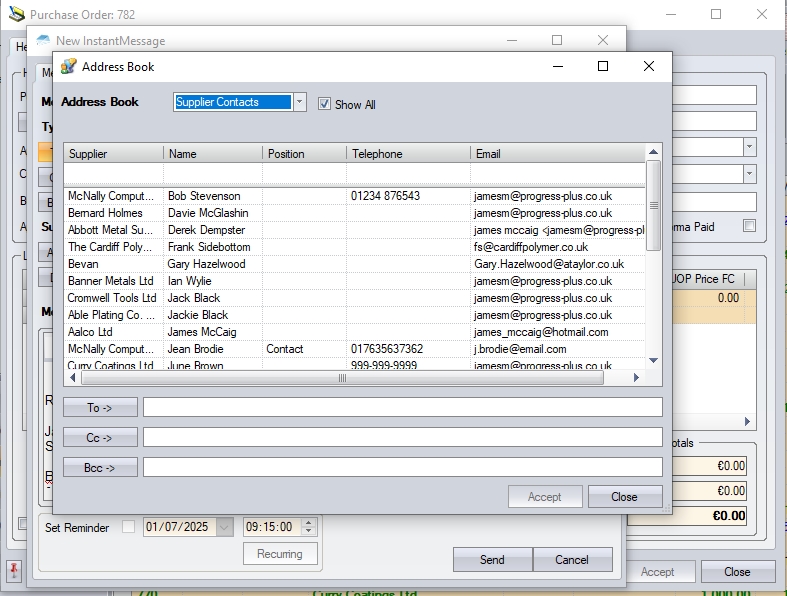Open the reminder date picker dropdown
Image resolution: width=787 pixels, height=596 pixels.
pos(224,527)
